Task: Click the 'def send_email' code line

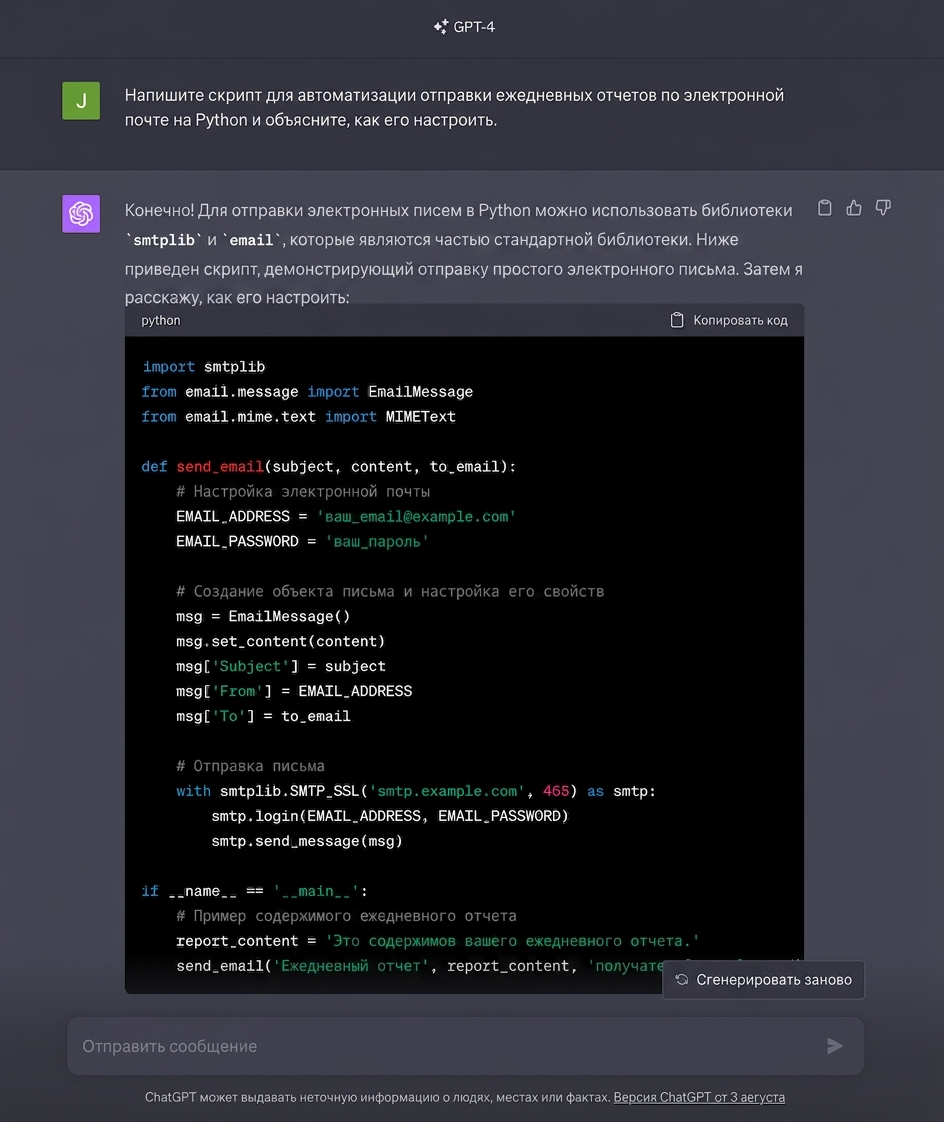Action: (x=329, y=467)
